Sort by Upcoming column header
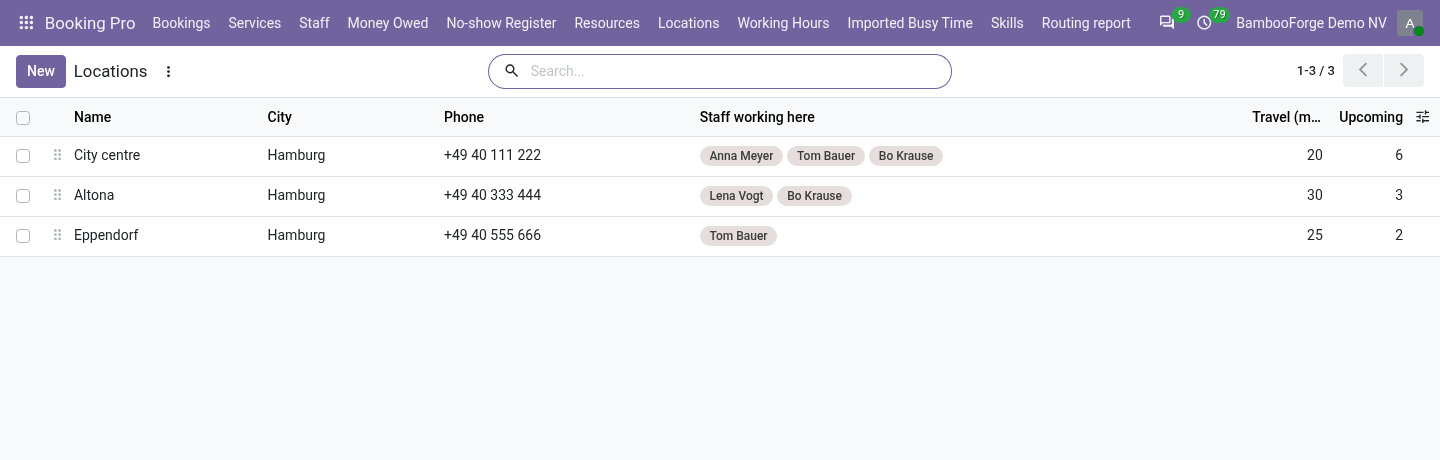The height and width of the screenshot is (460, 1440). point(1371,117)
